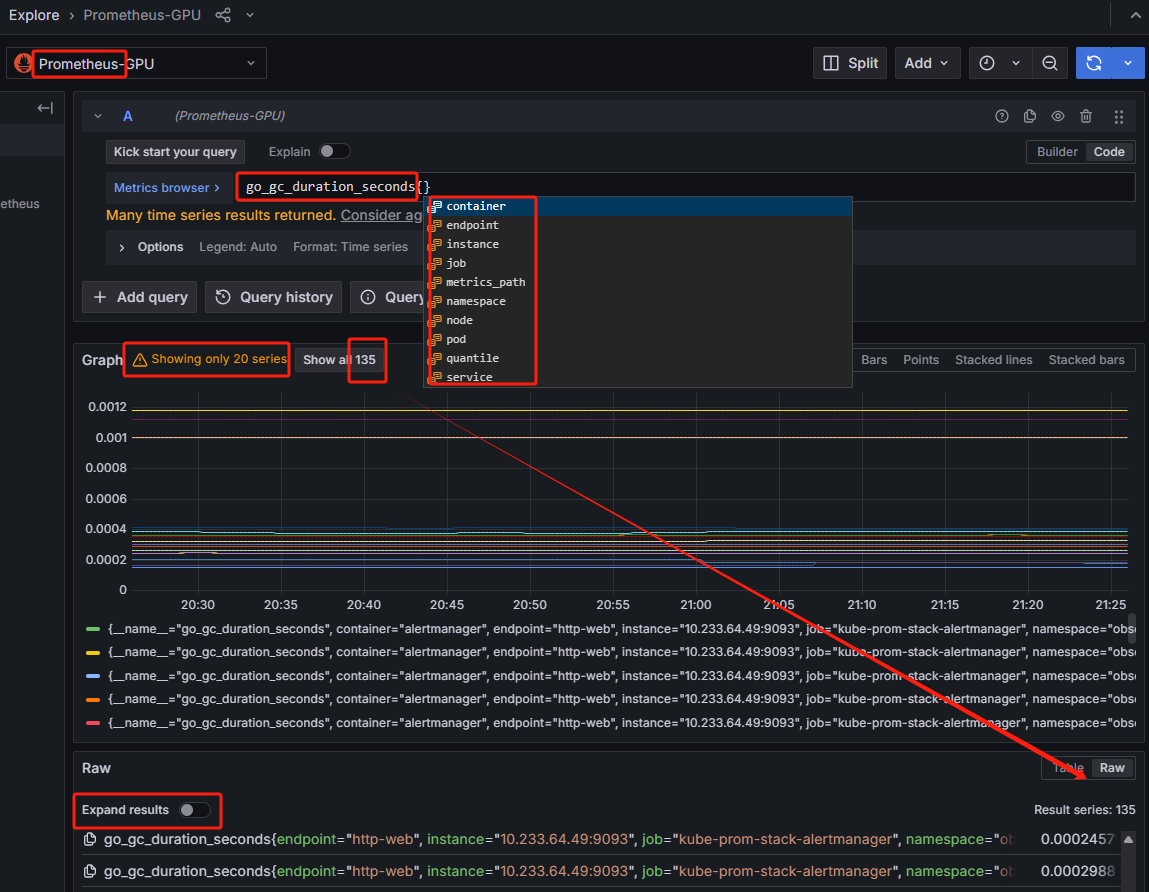1149x892 pixels.
Task: Click Kick start your query
Action: click(x=175, y=152)
